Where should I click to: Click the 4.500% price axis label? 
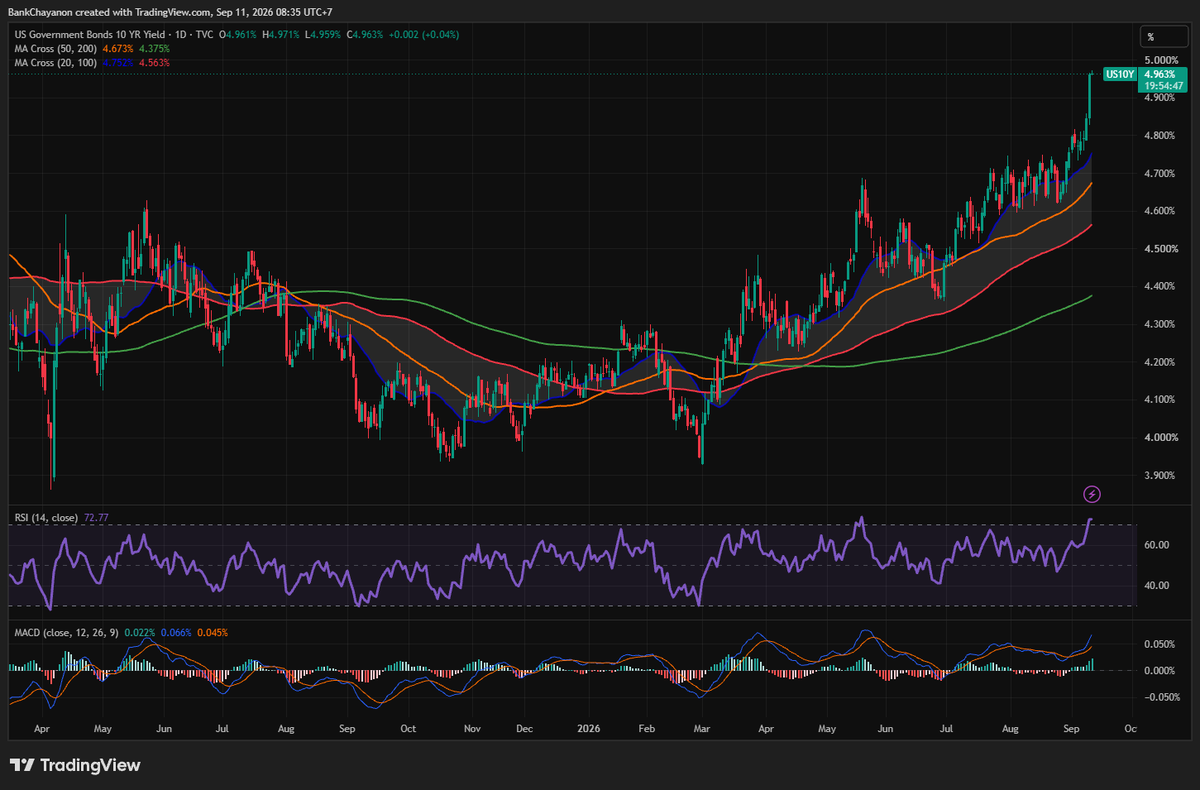point(1161,249)
